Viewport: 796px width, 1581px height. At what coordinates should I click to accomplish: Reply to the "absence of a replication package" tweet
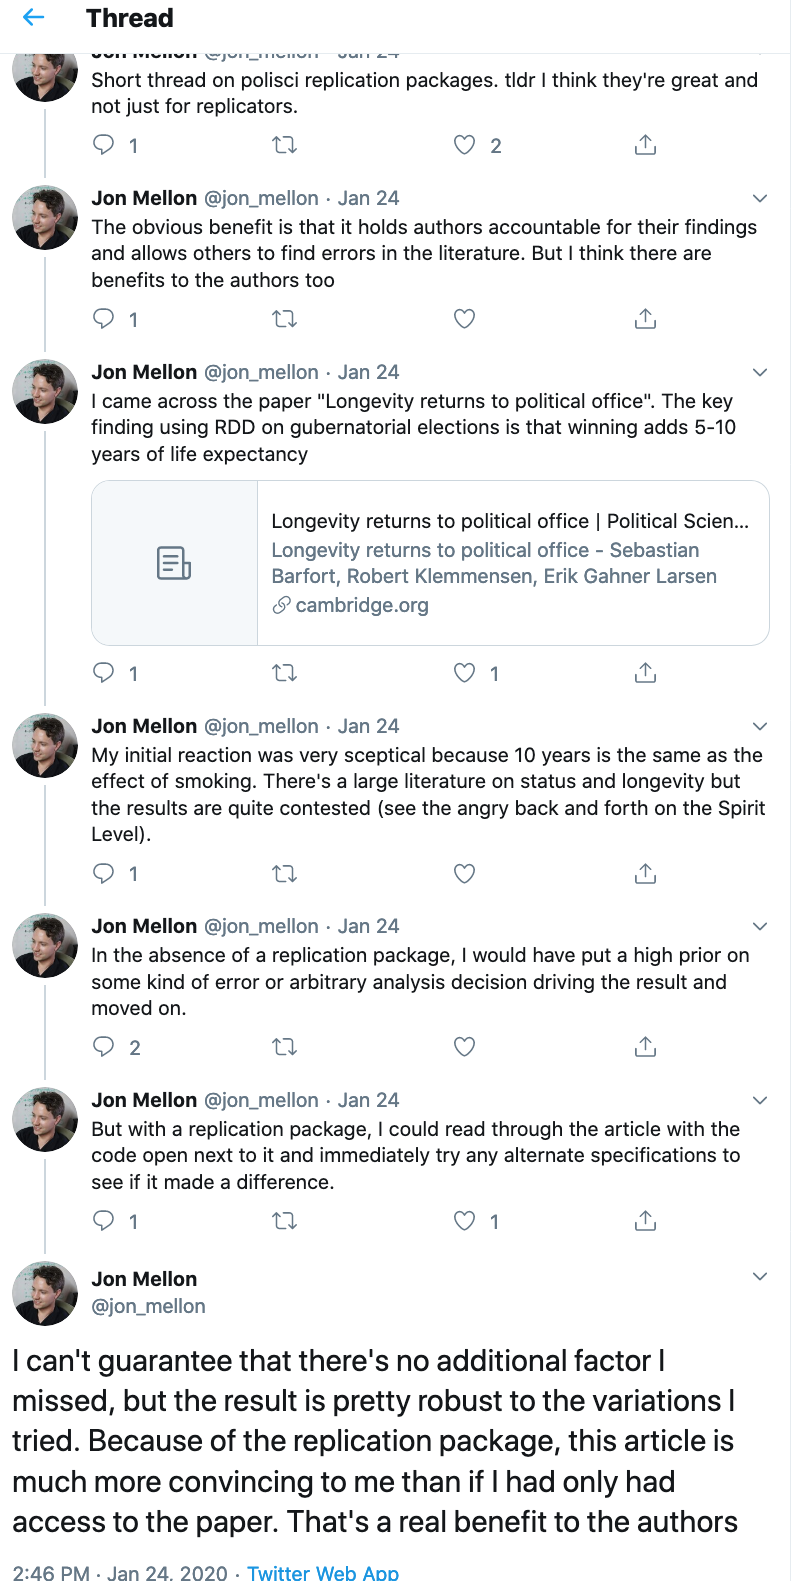click(x=104, y=1047)
